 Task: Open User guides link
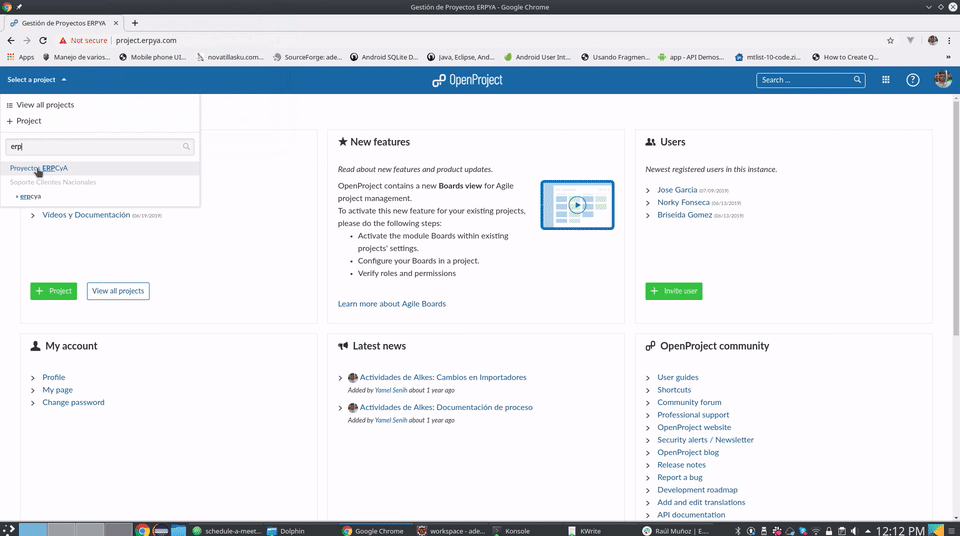pos(678,377)
